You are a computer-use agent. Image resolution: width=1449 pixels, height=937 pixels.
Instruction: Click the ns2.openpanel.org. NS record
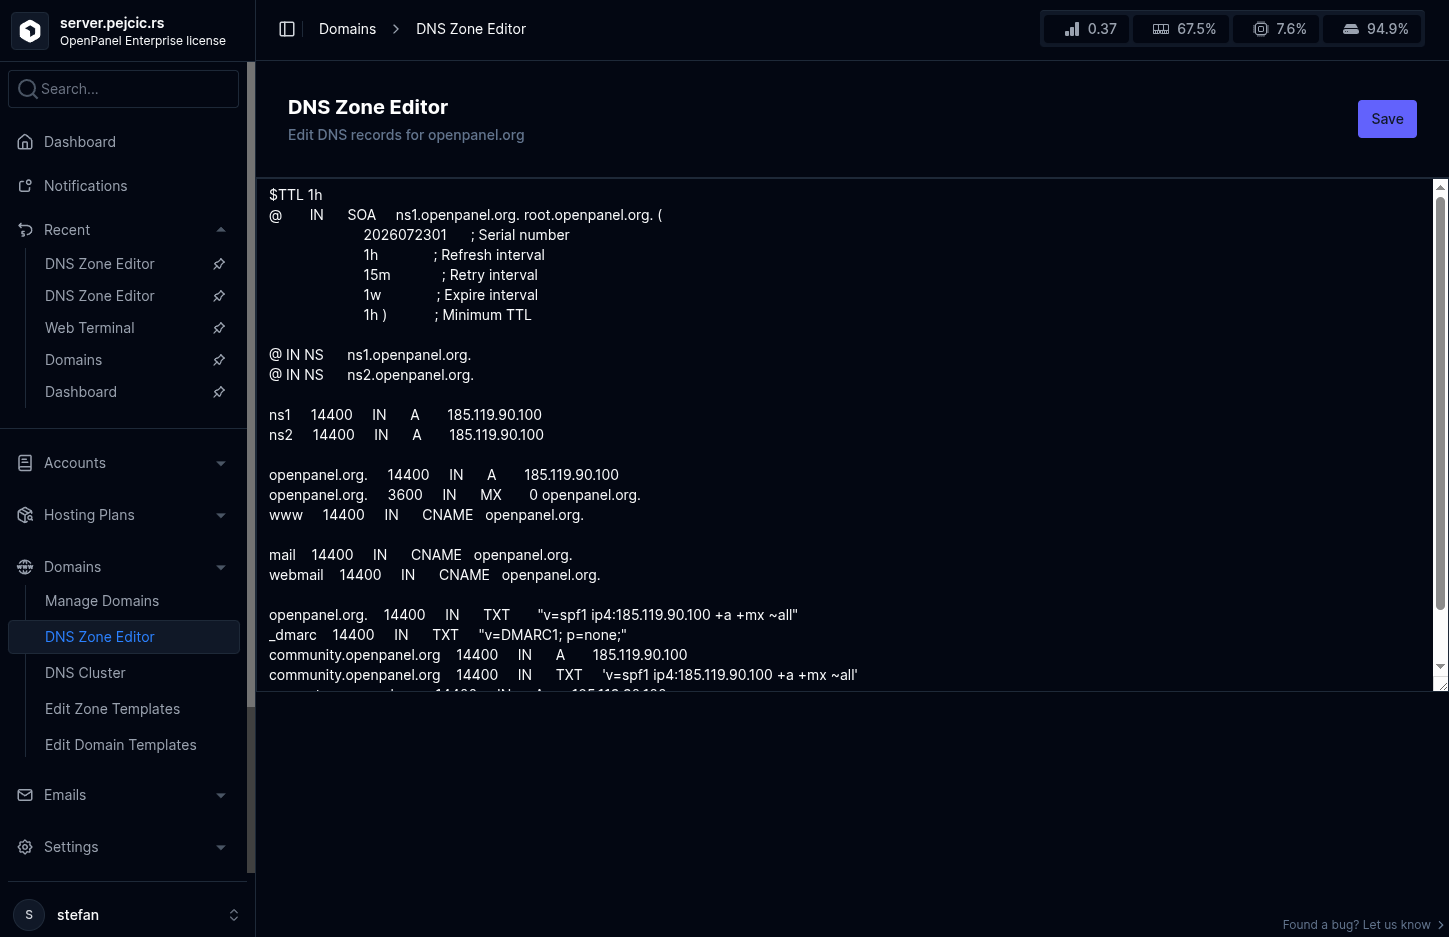point(371,375)
